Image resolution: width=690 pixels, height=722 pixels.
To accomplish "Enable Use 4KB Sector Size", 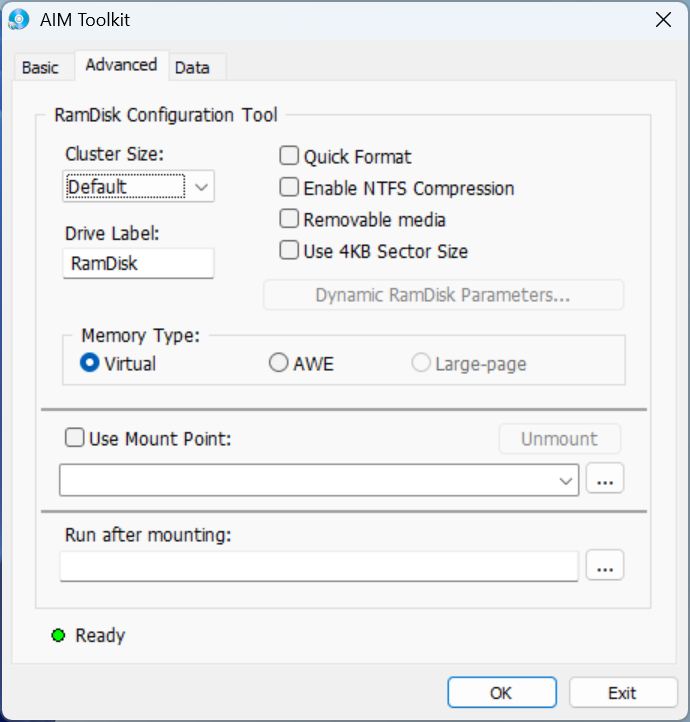I will [289, 251].
